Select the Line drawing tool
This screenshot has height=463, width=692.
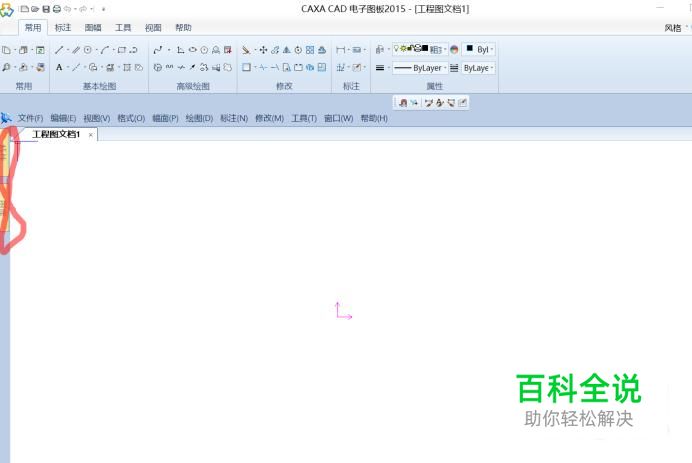click(59, 50)
